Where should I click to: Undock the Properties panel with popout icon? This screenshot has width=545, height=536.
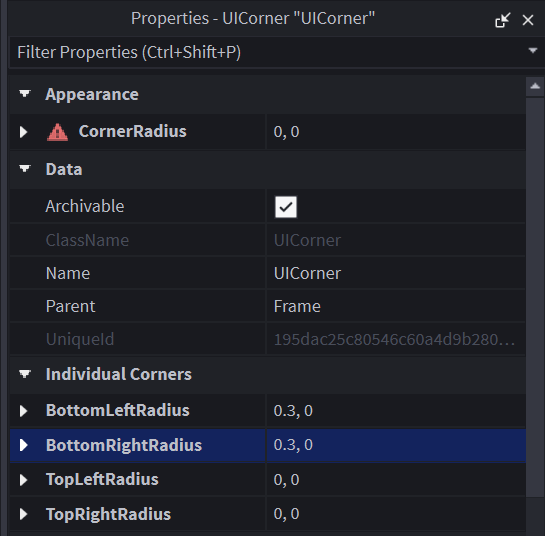(x=503, y=20)
